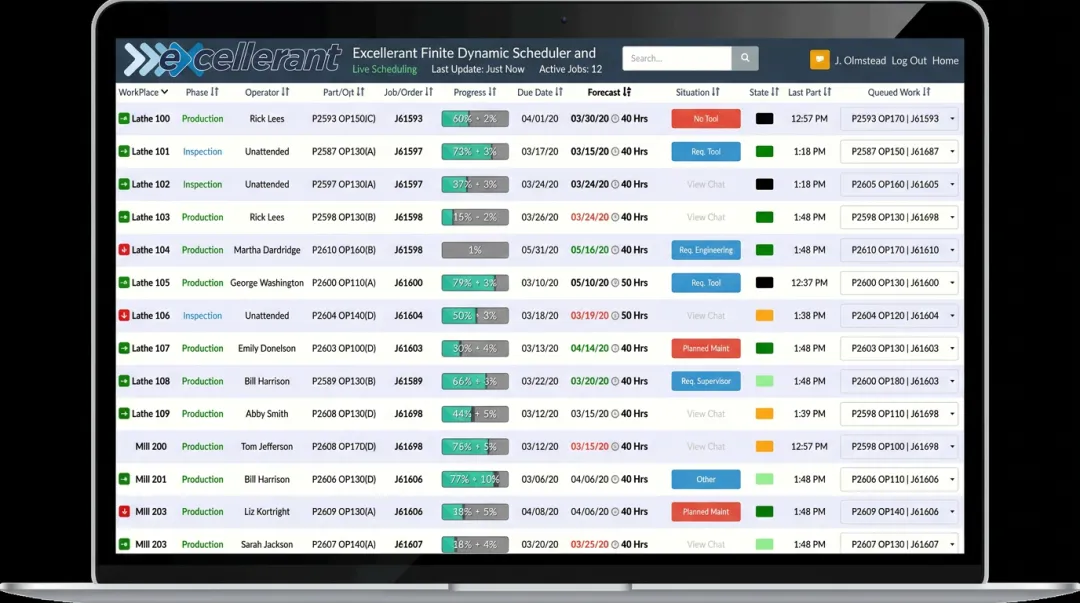Click the red down-arrow icon for Lathe 106

point(124,316)
